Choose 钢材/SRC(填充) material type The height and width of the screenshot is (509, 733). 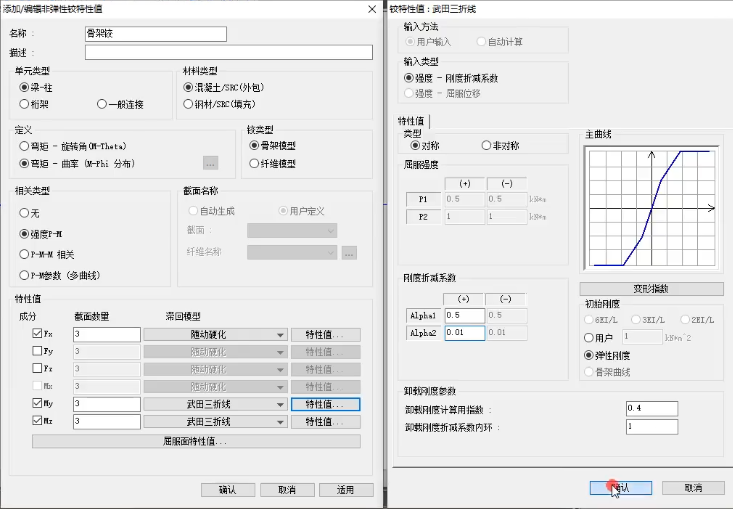pos(189,104)
